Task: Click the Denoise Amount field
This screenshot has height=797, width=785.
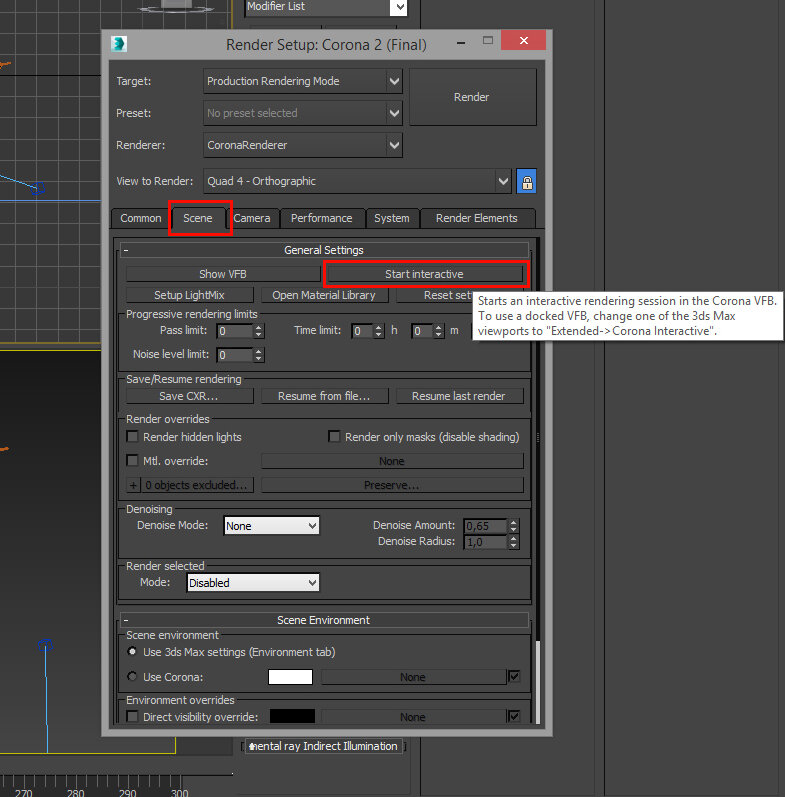Action: coord(486,526)
